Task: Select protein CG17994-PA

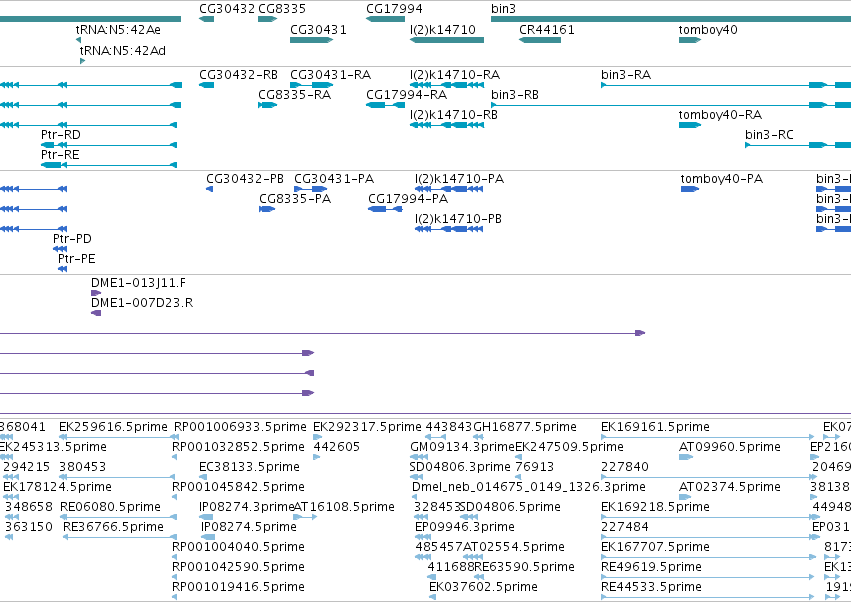Action: 385,209
